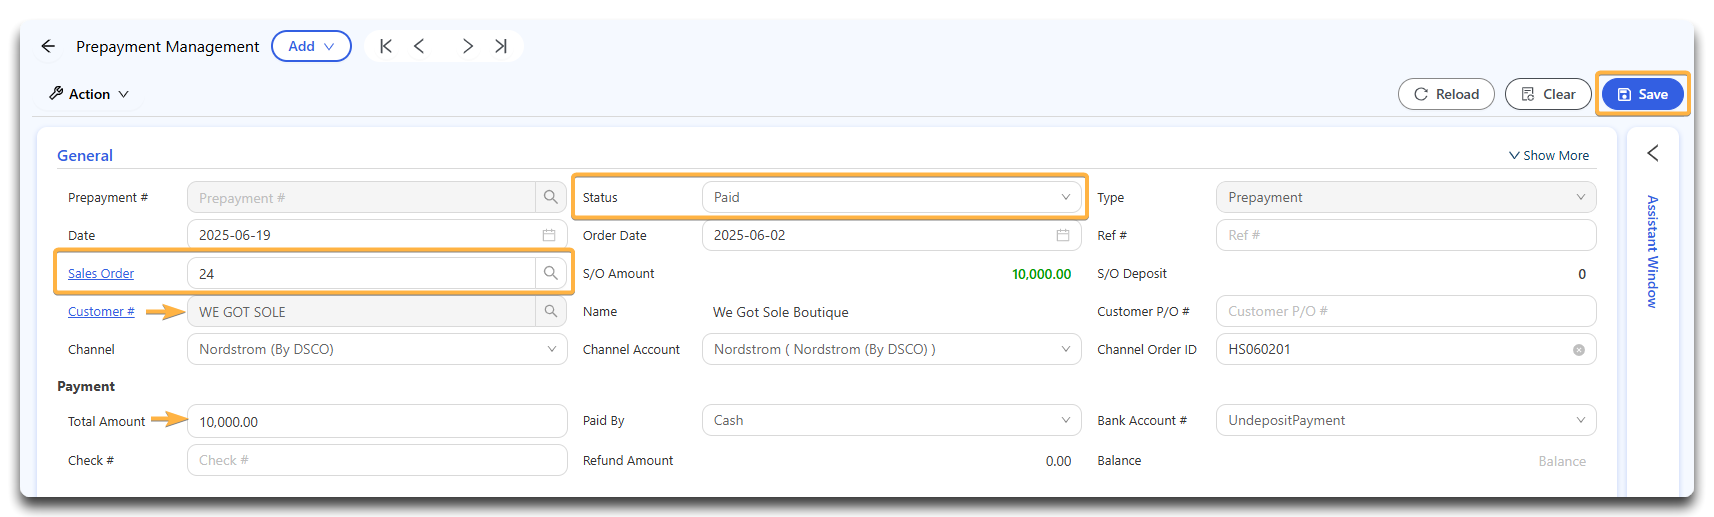Go to next record chevron
Viewport: 1714px width, 517px height.
point(467,46)
